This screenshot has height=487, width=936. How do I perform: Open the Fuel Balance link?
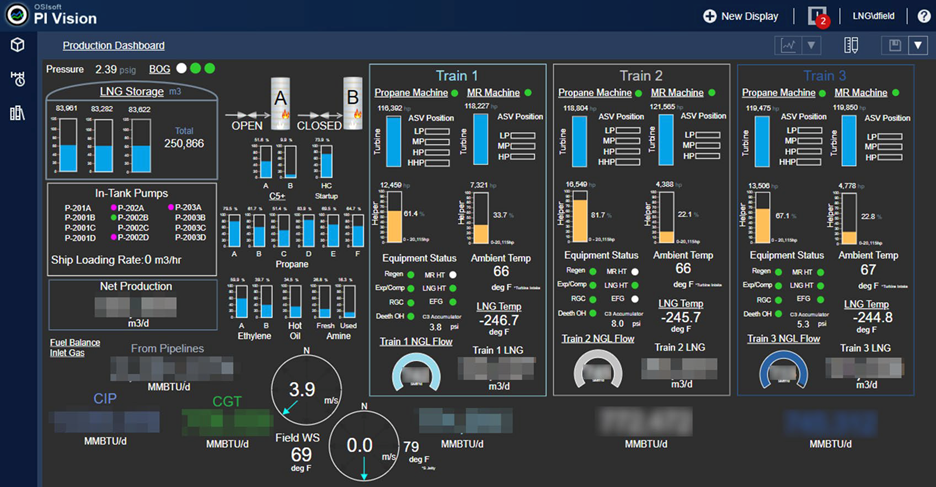pyautogui.click(x=75, y=343)
